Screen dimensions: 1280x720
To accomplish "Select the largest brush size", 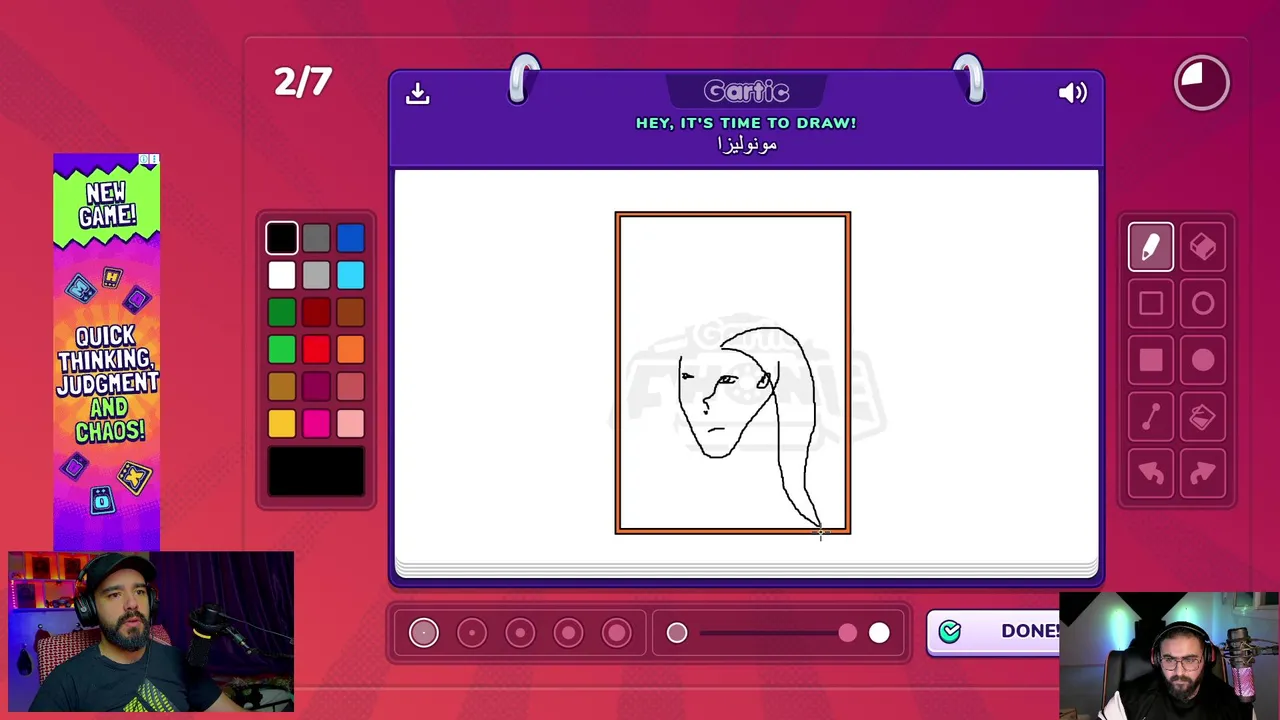I will 616,632.
